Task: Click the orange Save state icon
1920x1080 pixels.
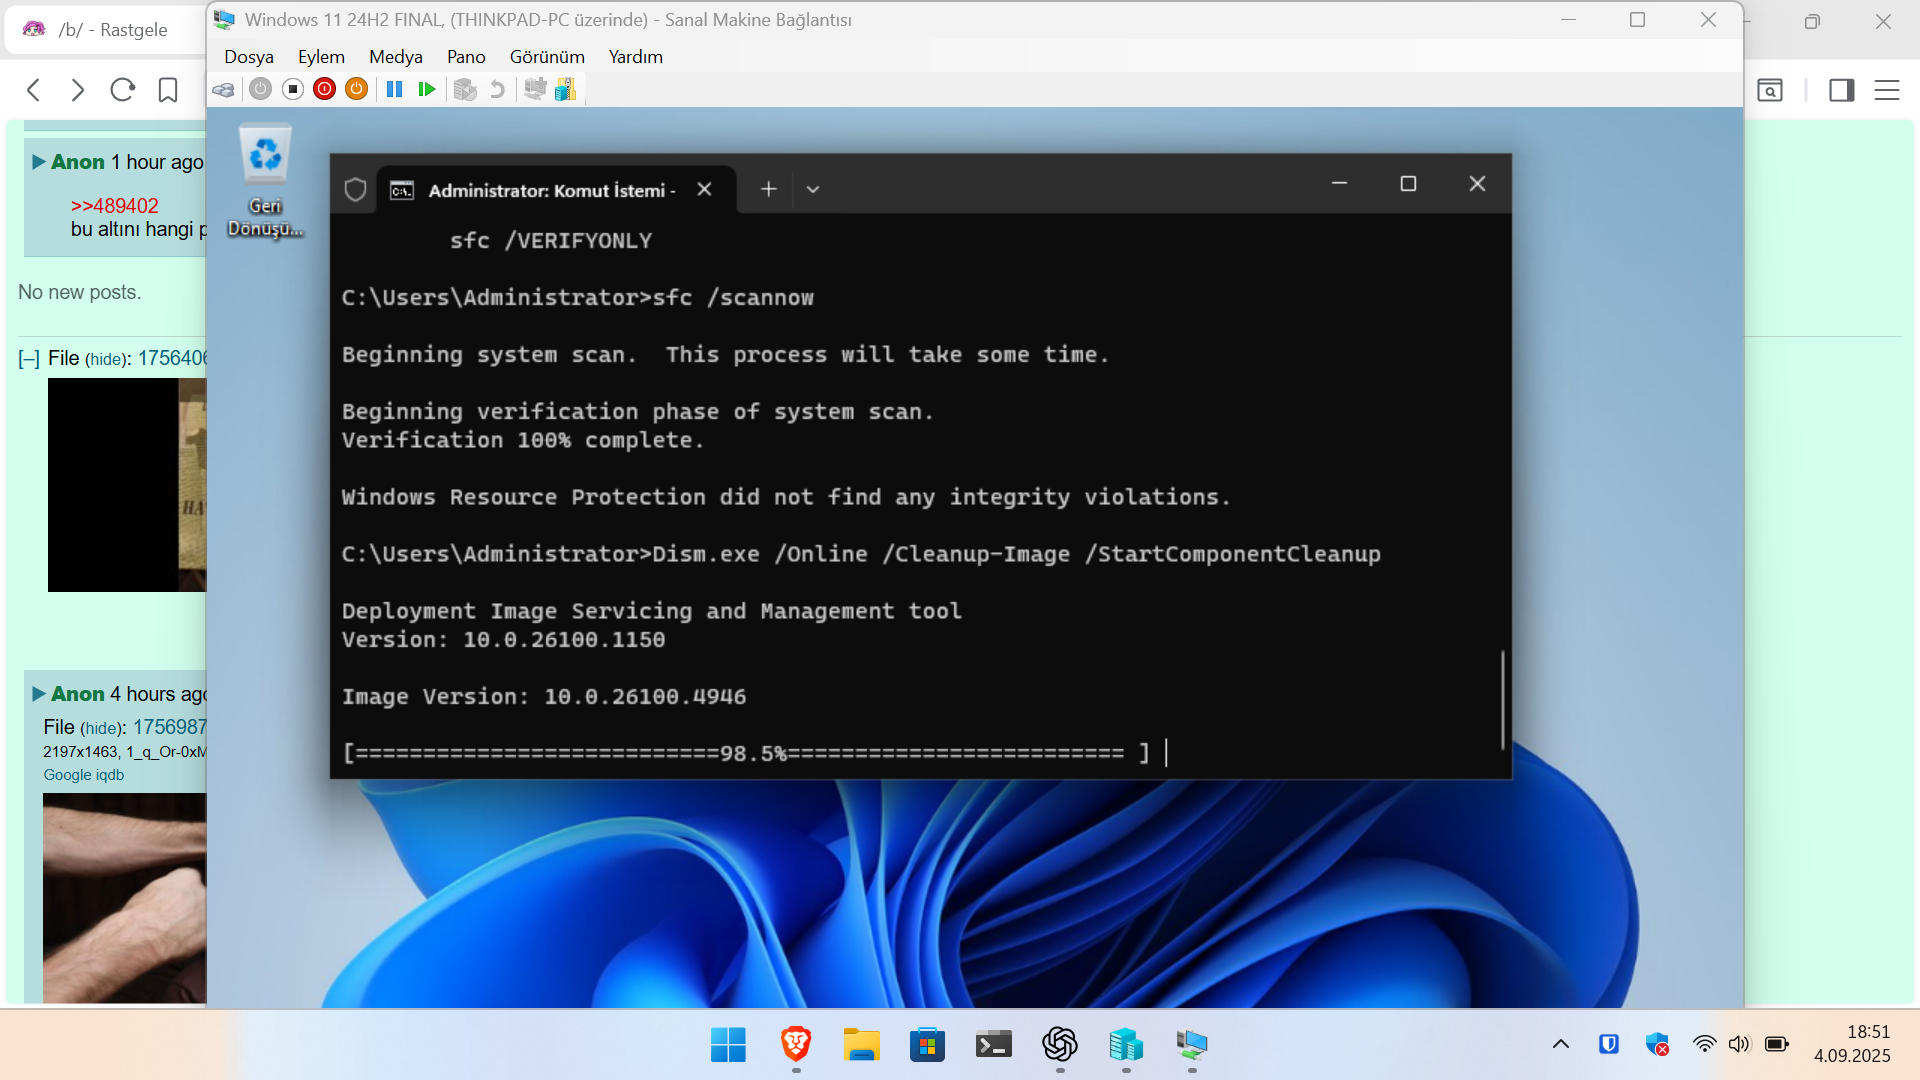Action: tap(356, 89)
